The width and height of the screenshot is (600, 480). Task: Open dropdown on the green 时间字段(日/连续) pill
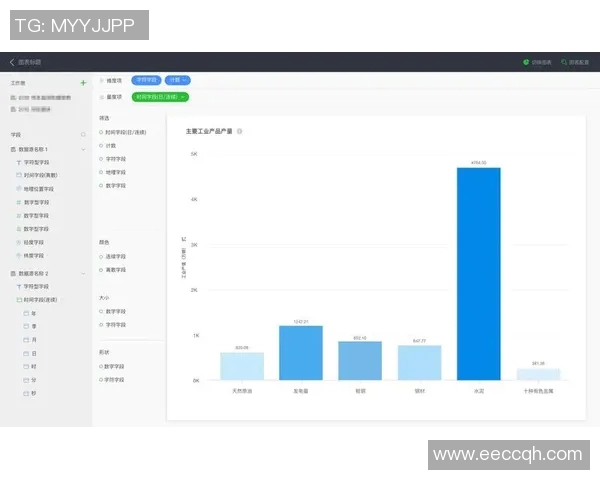tap(182, 97)
